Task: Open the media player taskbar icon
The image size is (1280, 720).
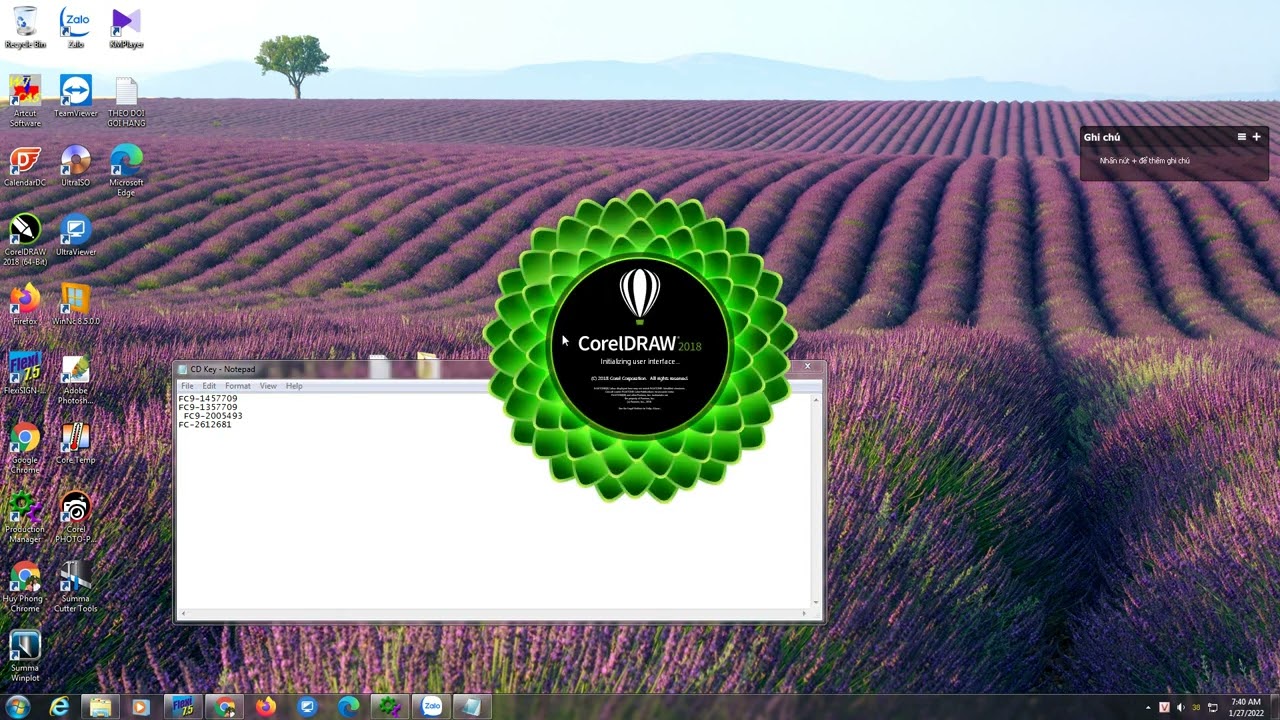Action: (x=140, y=707)
